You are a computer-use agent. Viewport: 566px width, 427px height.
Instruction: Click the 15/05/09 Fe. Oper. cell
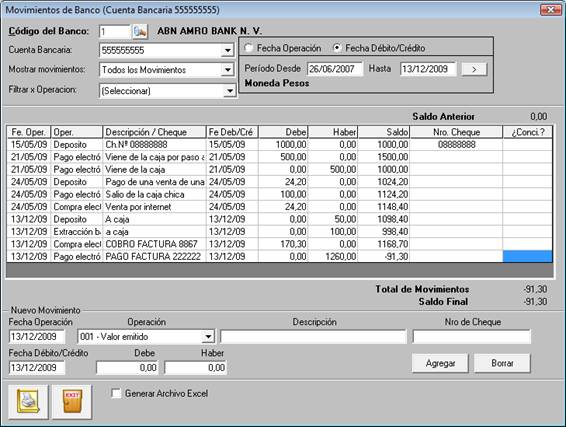[x=29, y=145]
